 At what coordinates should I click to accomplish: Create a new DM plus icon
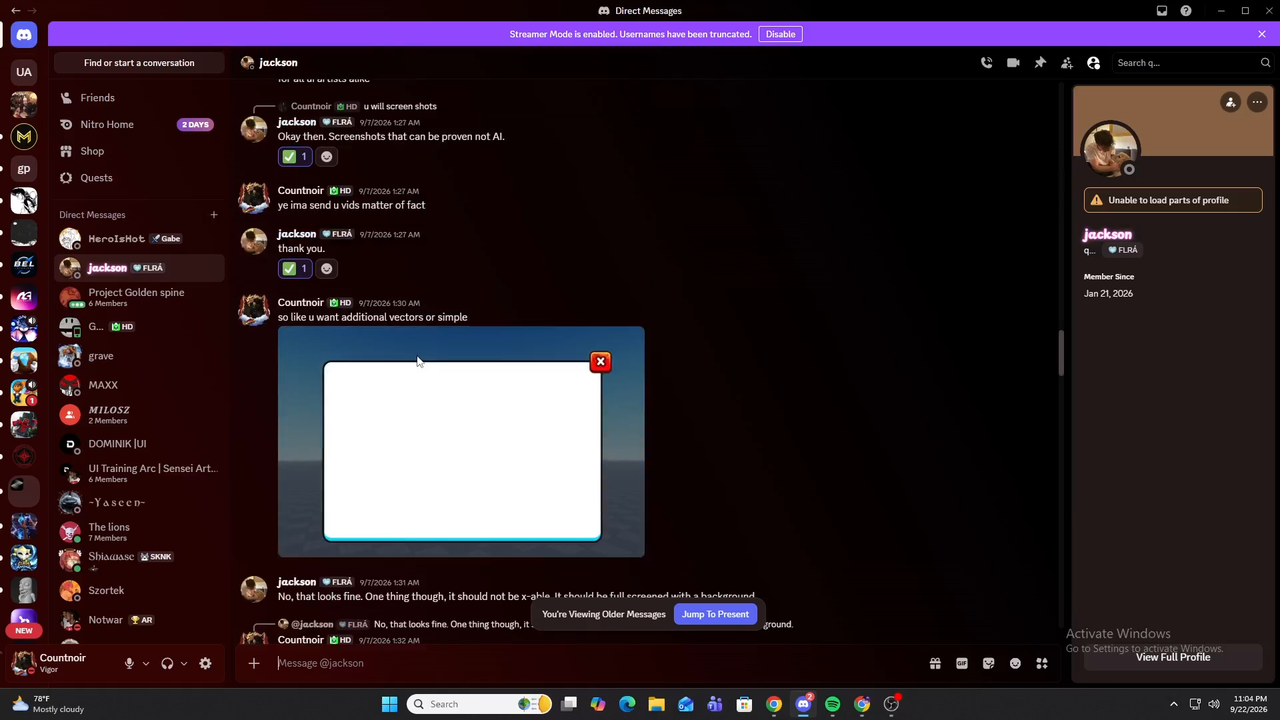[x=213, y=215]
